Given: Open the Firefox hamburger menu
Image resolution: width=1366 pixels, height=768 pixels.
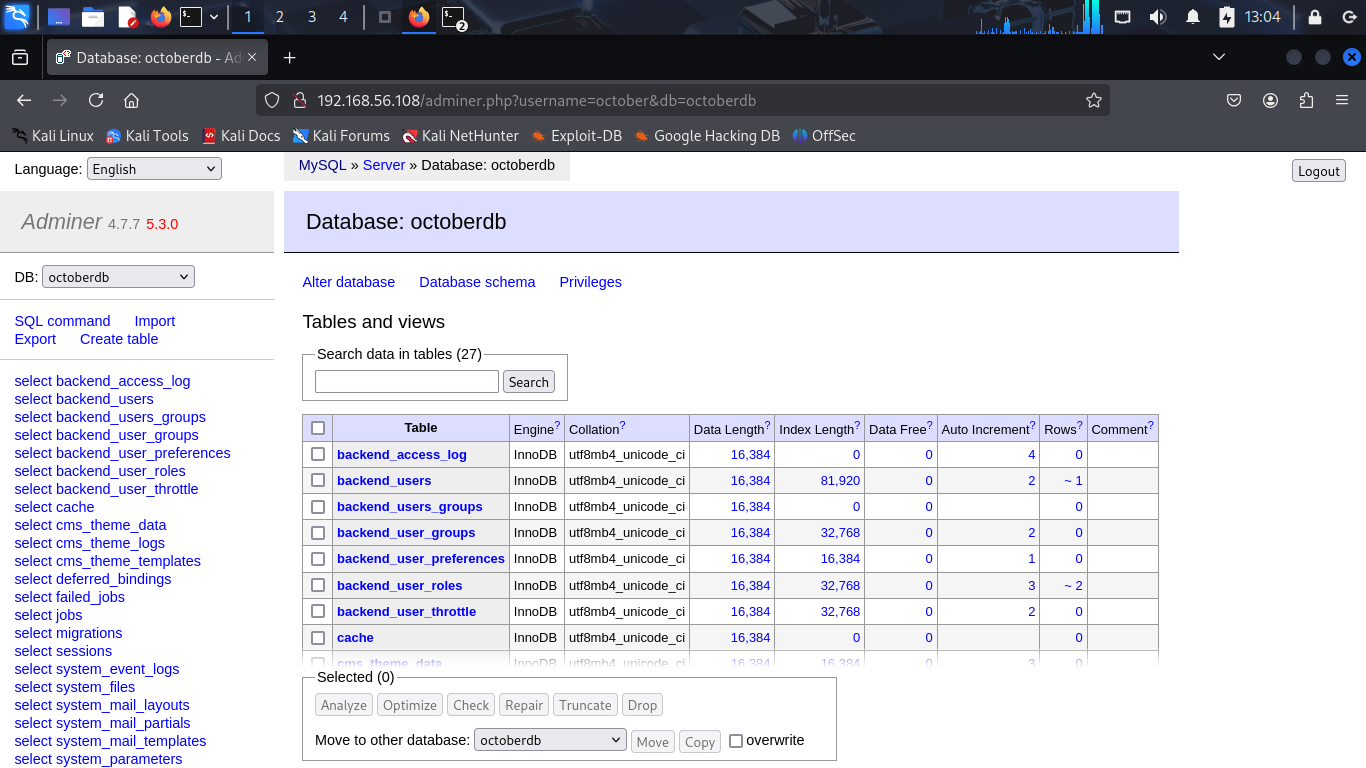Looking at the screenshot, I should pos(1342,100).
